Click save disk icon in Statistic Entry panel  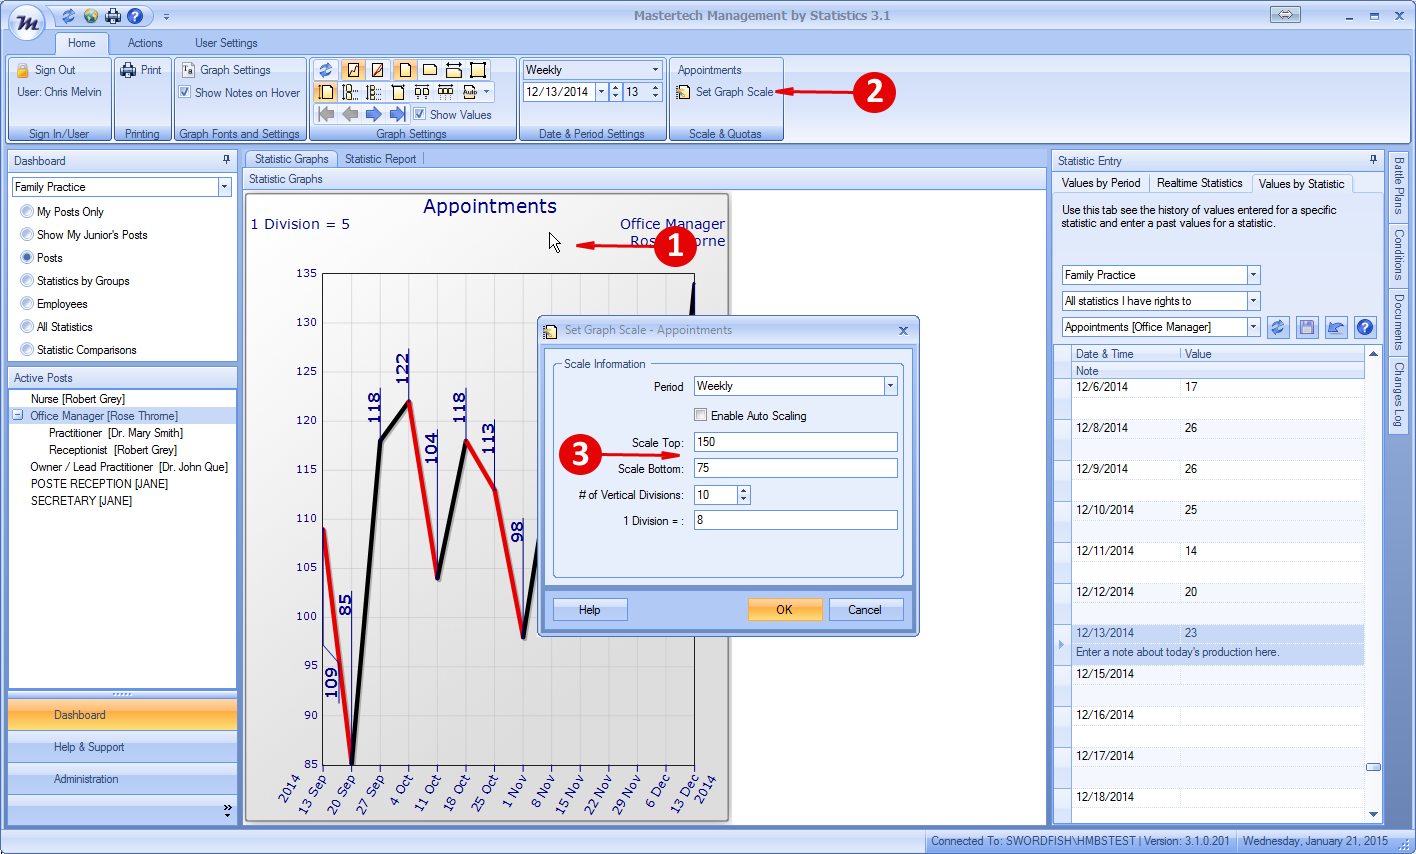1306,327
